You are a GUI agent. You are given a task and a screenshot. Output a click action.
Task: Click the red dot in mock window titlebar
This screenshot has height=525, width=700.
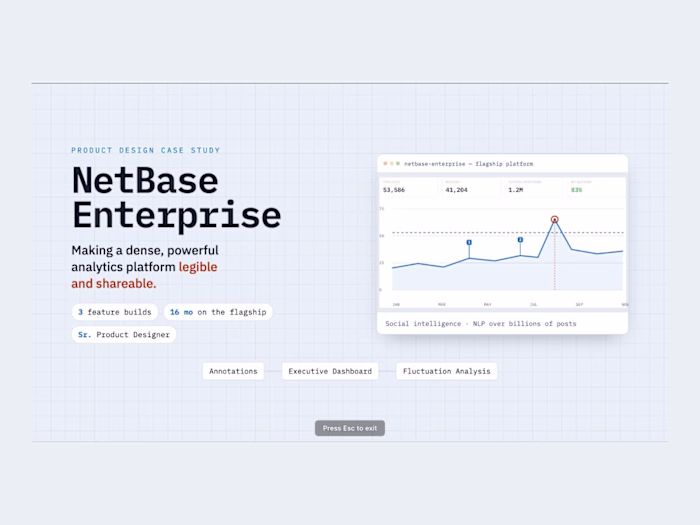385,164
